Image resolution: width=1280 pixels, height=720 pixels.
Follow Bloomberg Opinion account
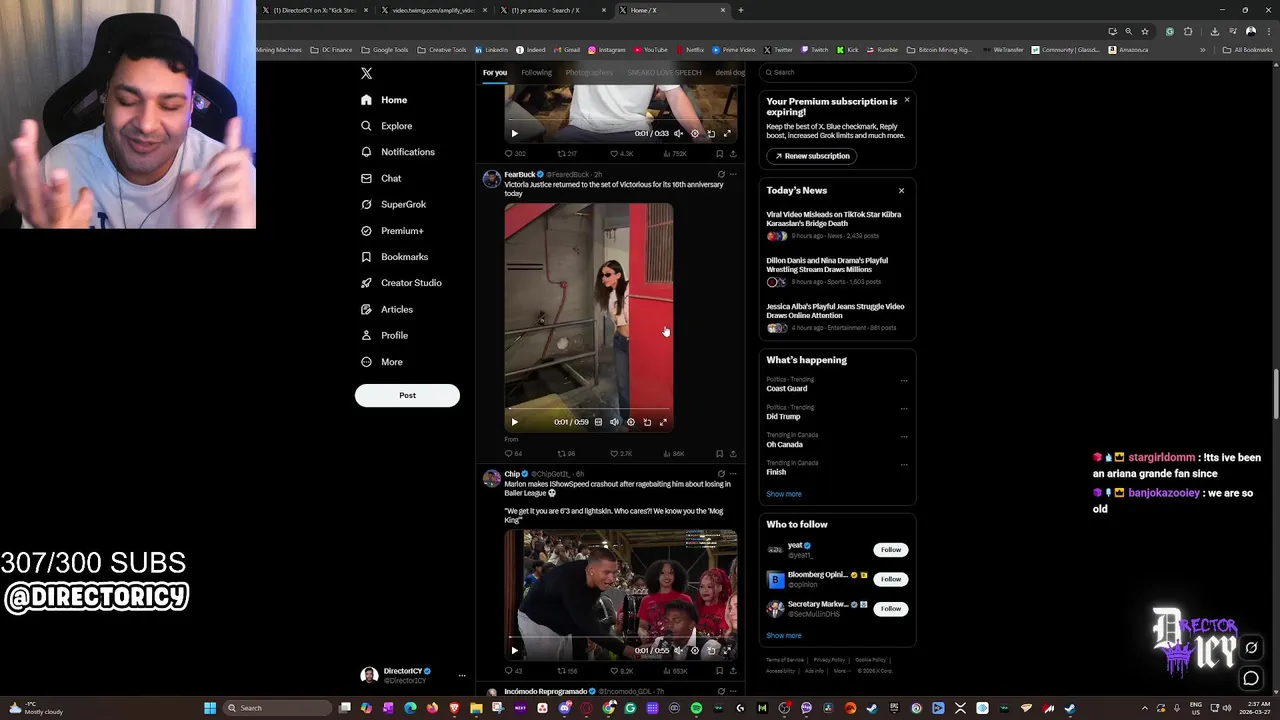pos(891,579)
